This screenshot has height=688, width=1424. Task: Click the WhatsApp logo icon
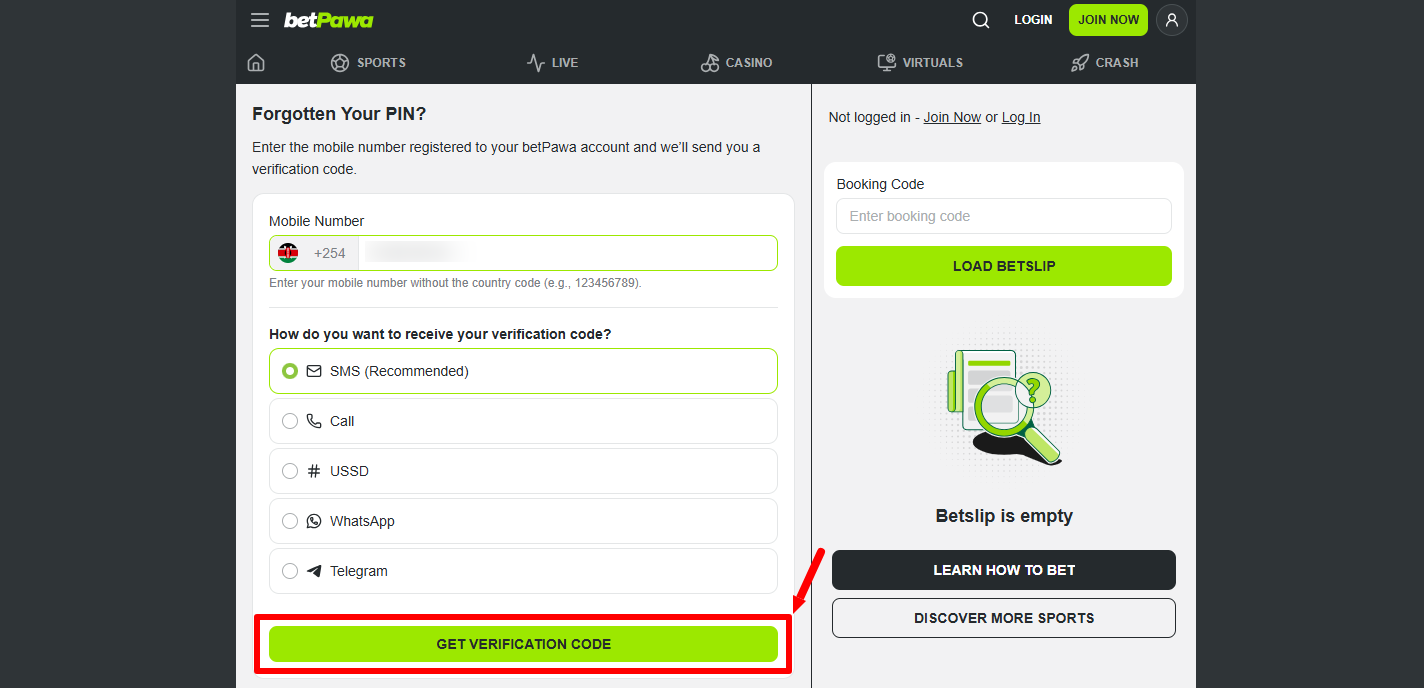click(x=314, y=521)
